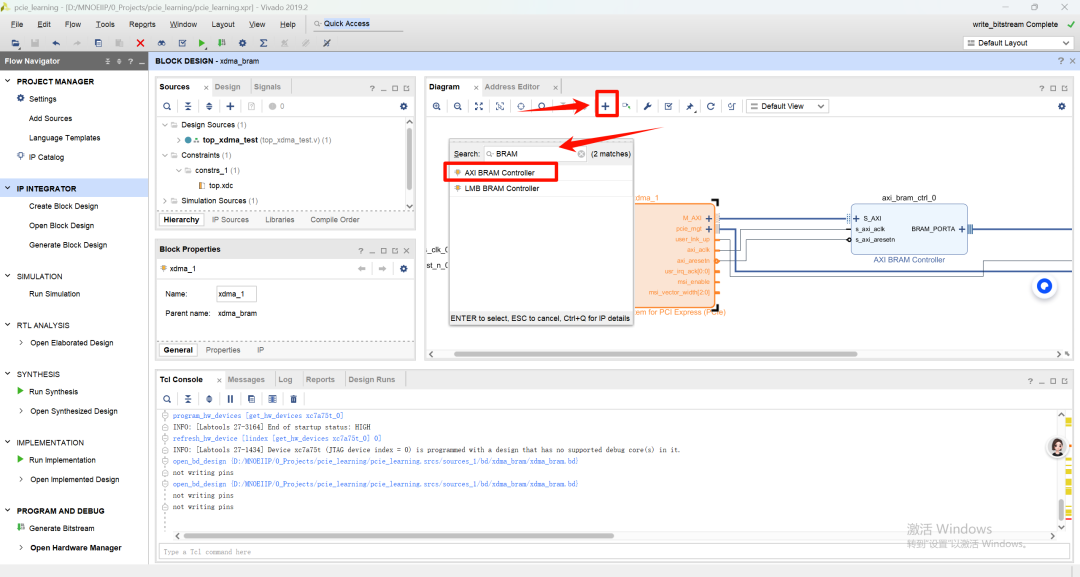The image size is (1080, 577).
Task: Open the Default Layout dropdown
Action: pos(1016,42)
